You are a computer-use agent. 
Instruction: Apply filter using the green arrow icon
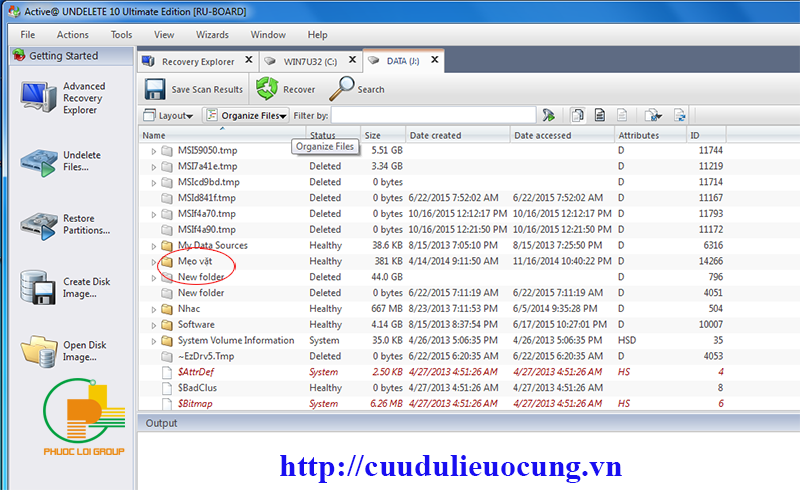coord(549,115)
